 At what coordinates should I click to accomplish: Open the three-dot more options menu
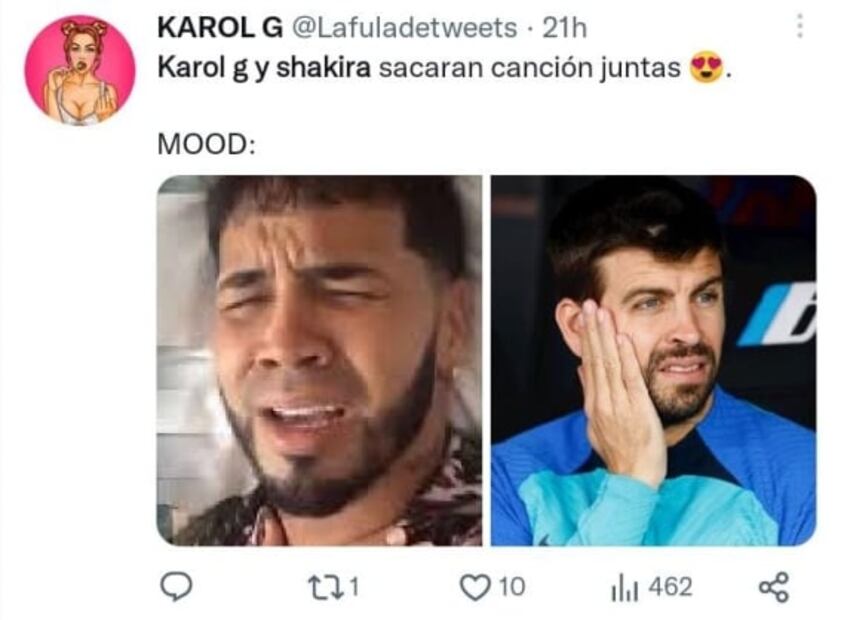pyautogui.click(x=799, y=26)
